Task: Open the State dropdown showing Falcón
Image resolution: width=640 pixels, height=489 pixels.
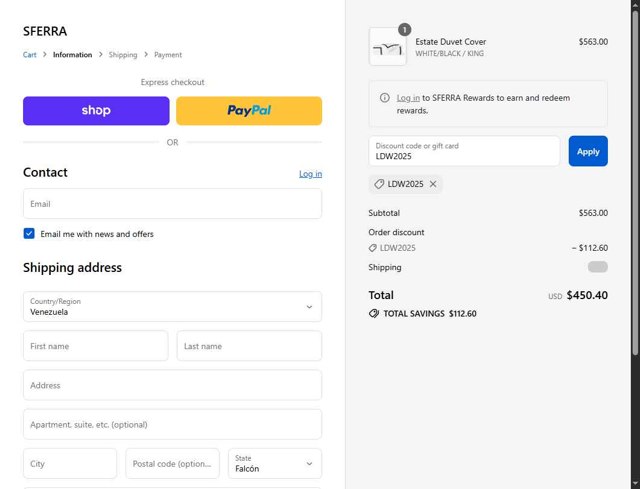Action: (275, 464)
